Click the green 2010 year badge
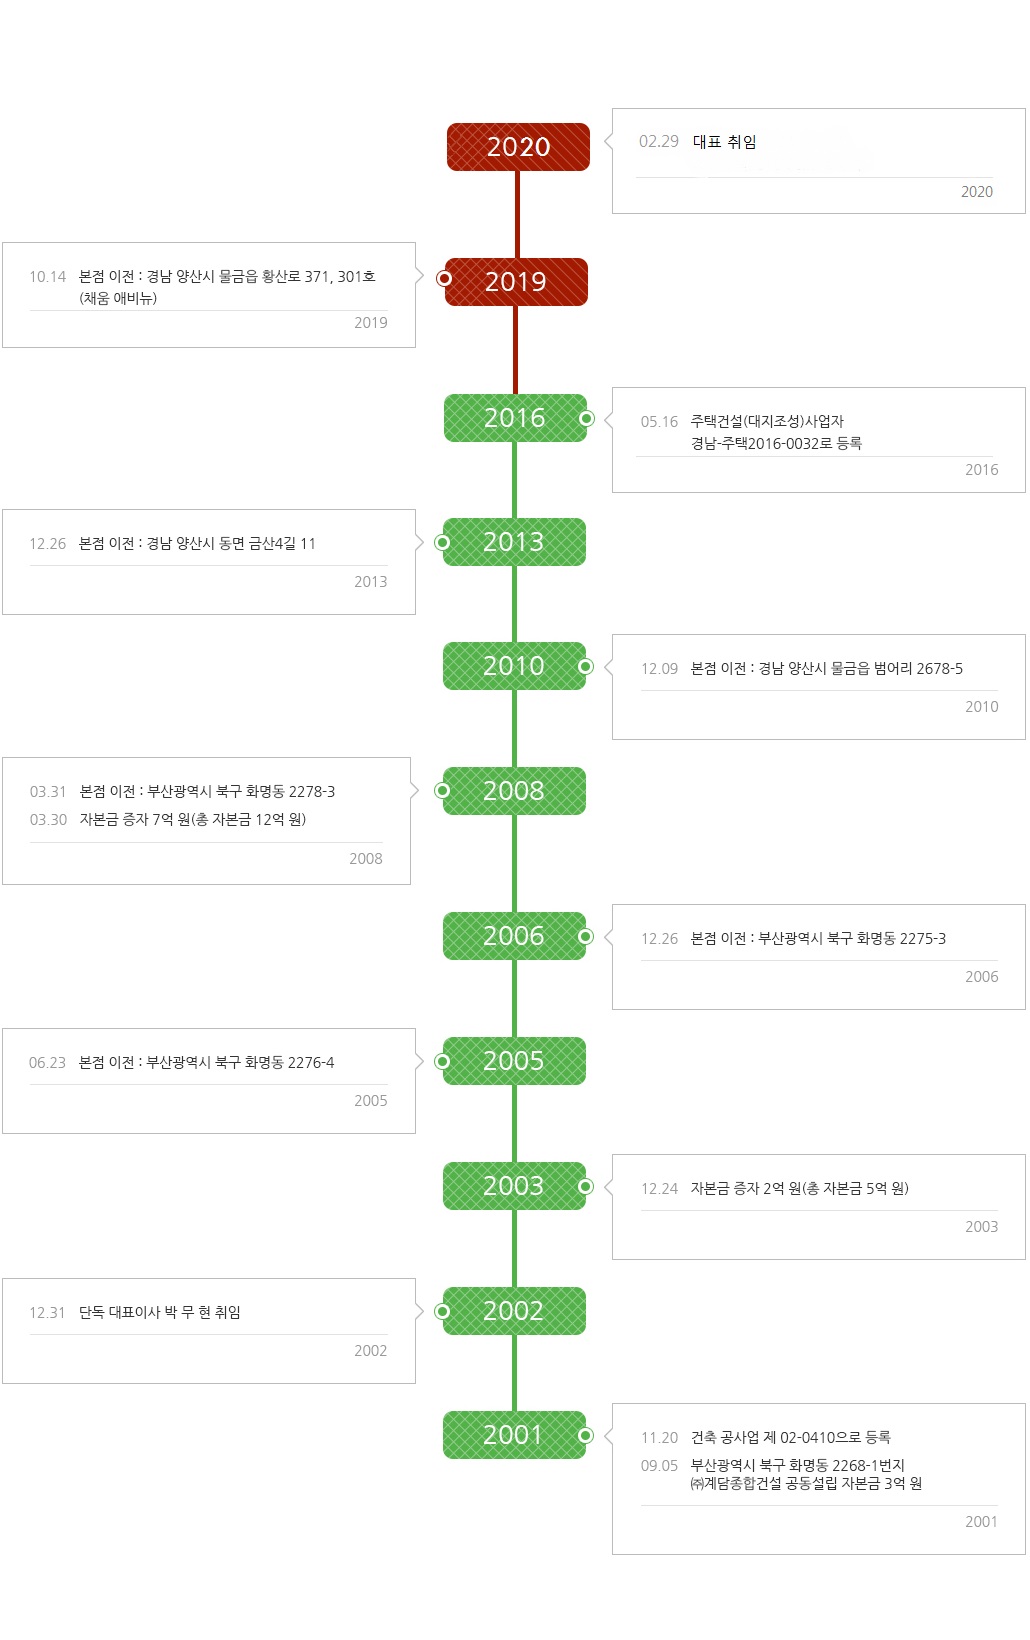This screenshot has height=1640, width=1030. [514, 666]
